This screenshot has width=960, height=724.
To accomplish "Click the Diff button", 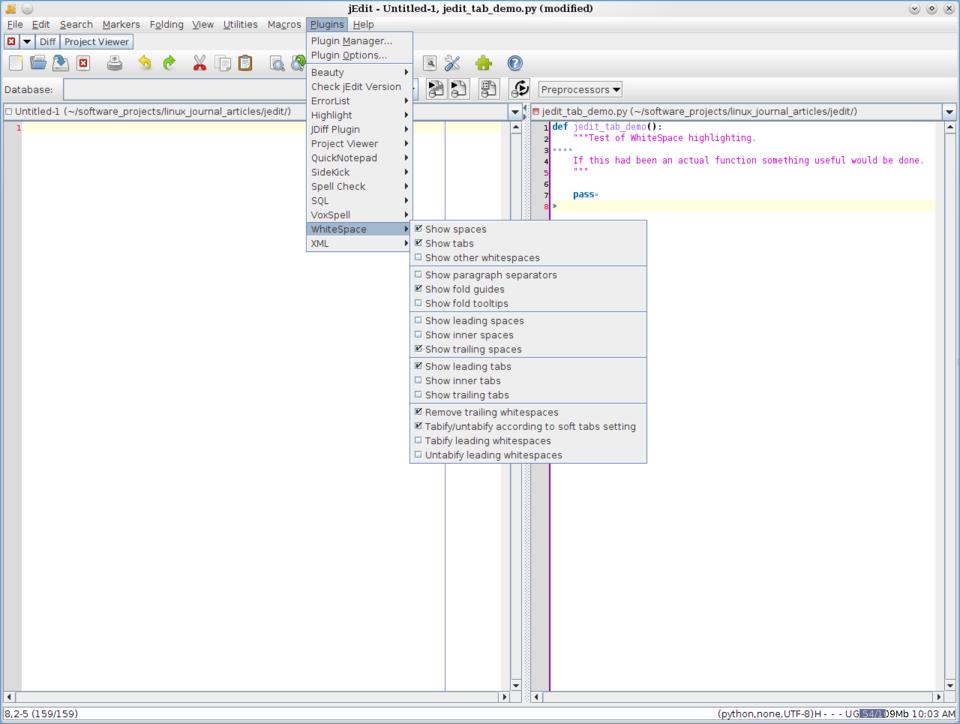I will click(x=47, y=42).
